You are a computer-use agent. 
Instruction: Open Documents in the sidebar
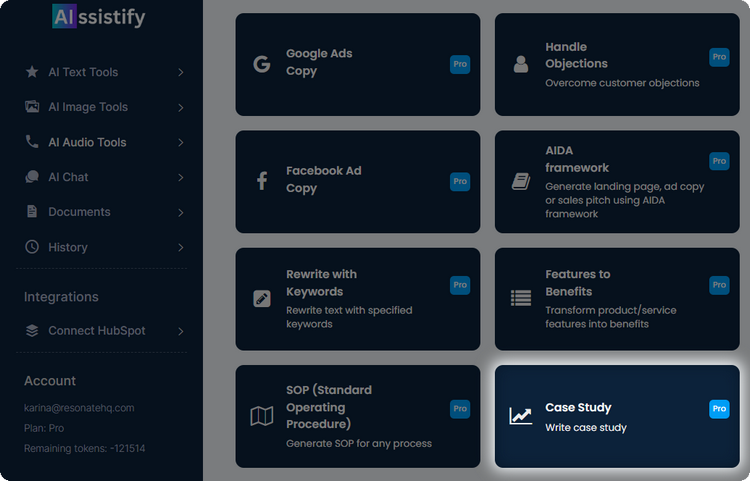[x=79, y=212]
